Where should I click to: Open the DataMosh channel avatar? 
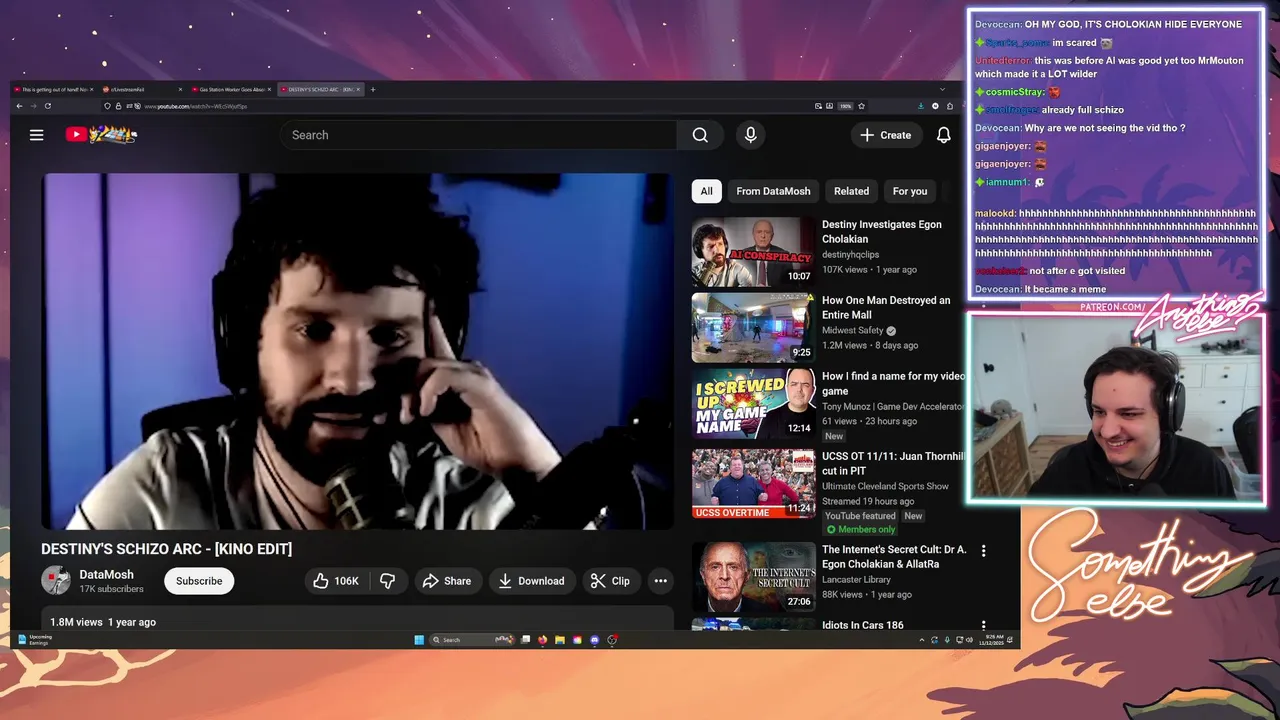(x=56, y=581)
